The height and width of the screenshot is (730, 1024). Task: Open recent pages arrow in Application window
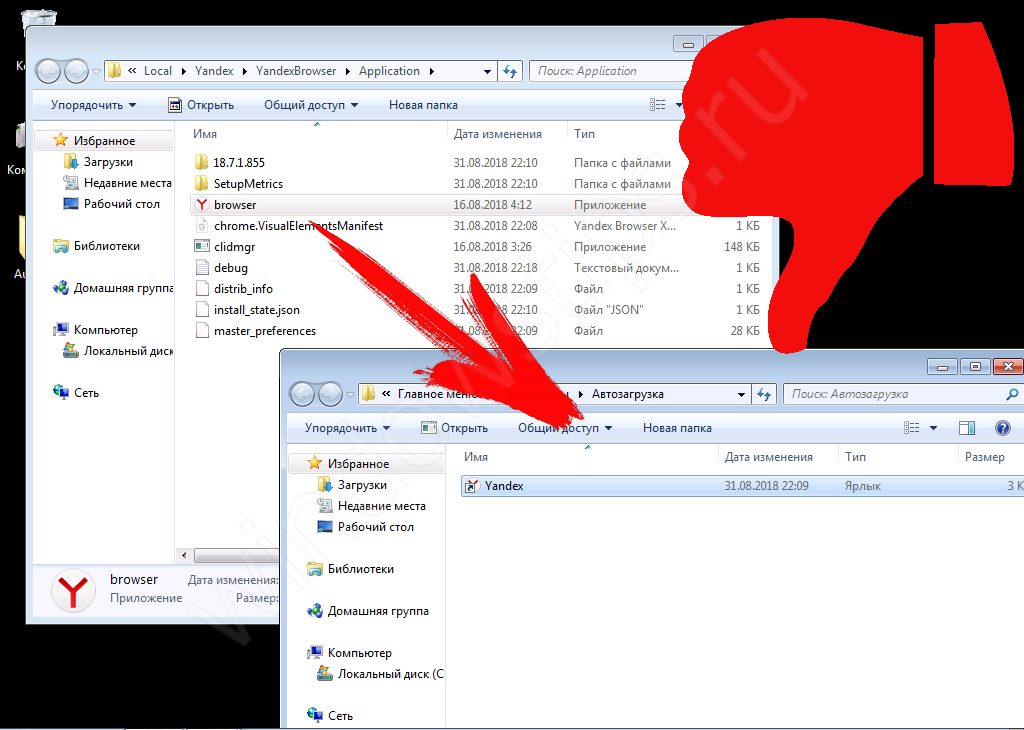[x=97, y=72]
